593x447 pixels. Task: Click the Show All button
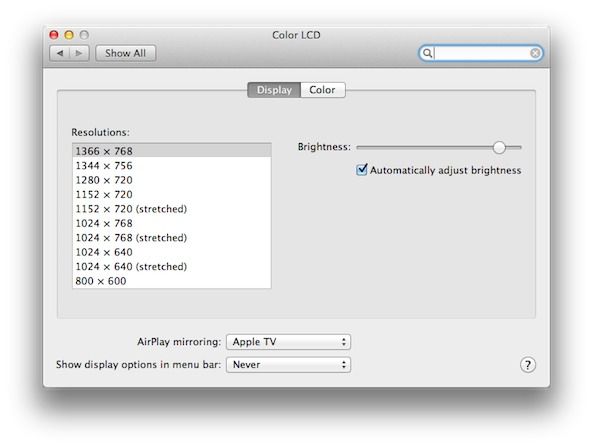coord(126,53)
